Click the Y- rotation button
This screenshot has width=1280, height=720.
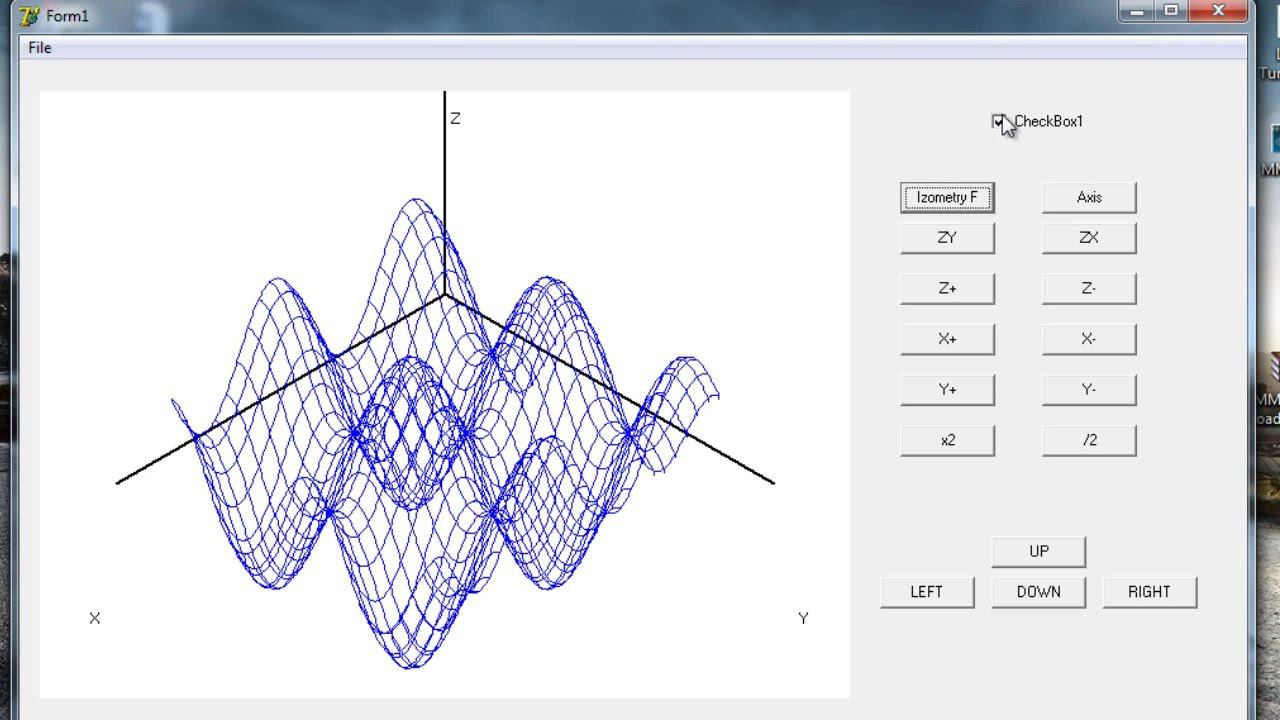click(1089, 389)
